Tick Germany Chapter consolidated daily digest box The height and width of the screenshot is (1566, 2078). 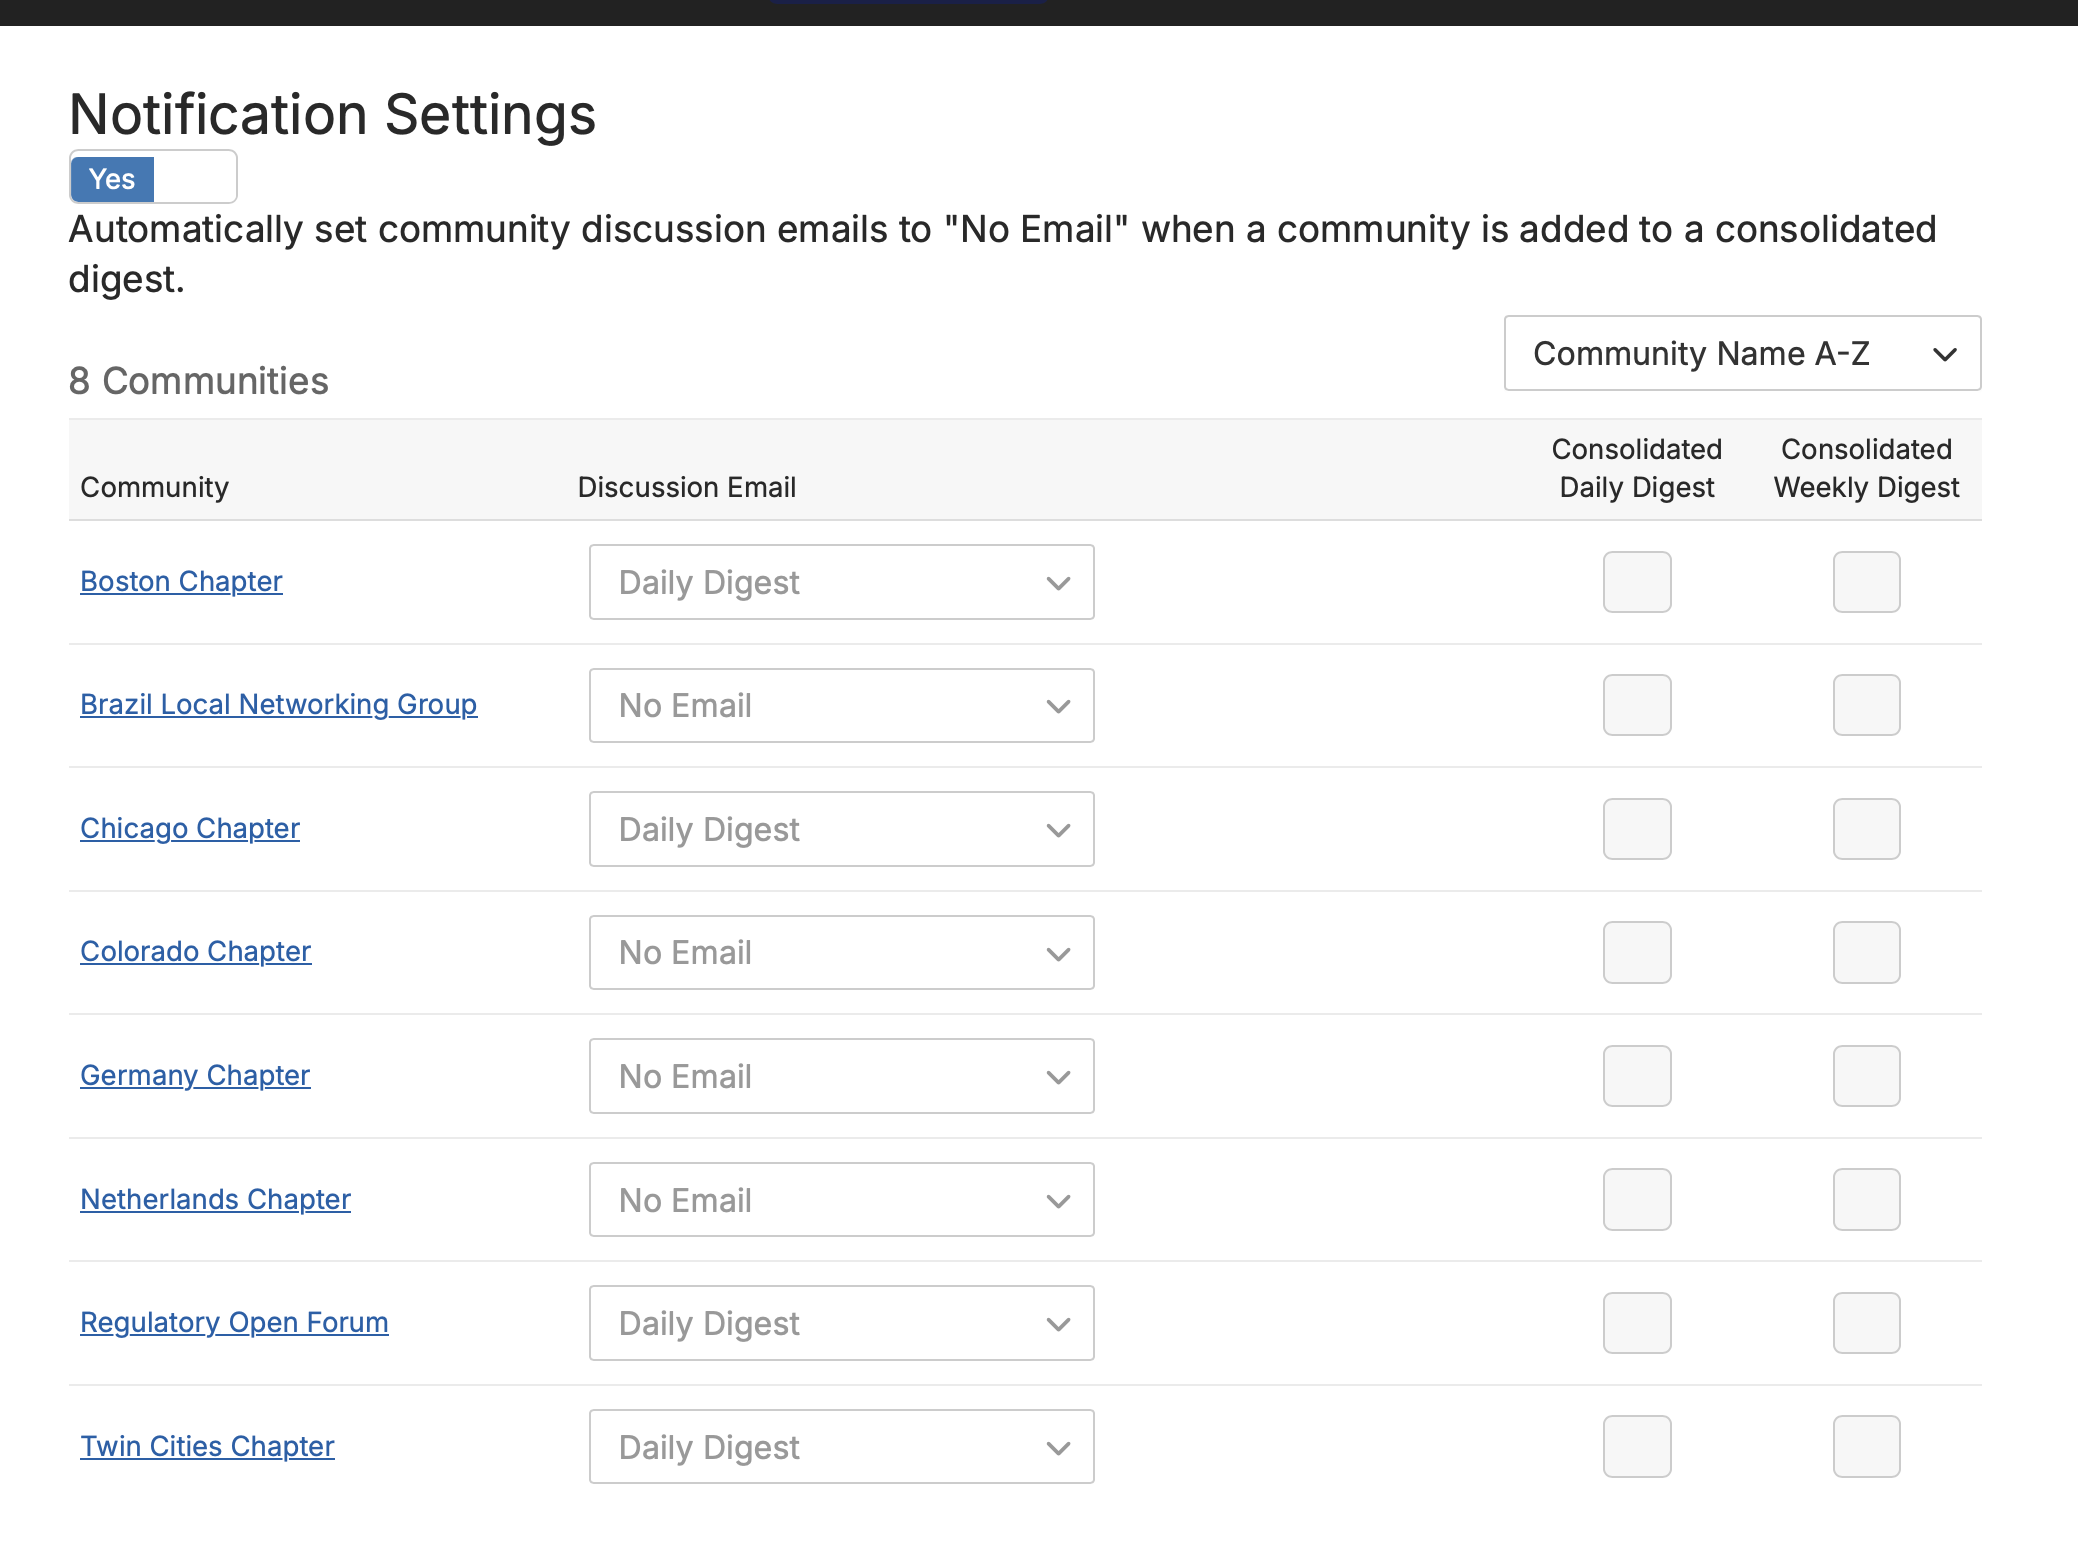(x=1636, y=1076)
